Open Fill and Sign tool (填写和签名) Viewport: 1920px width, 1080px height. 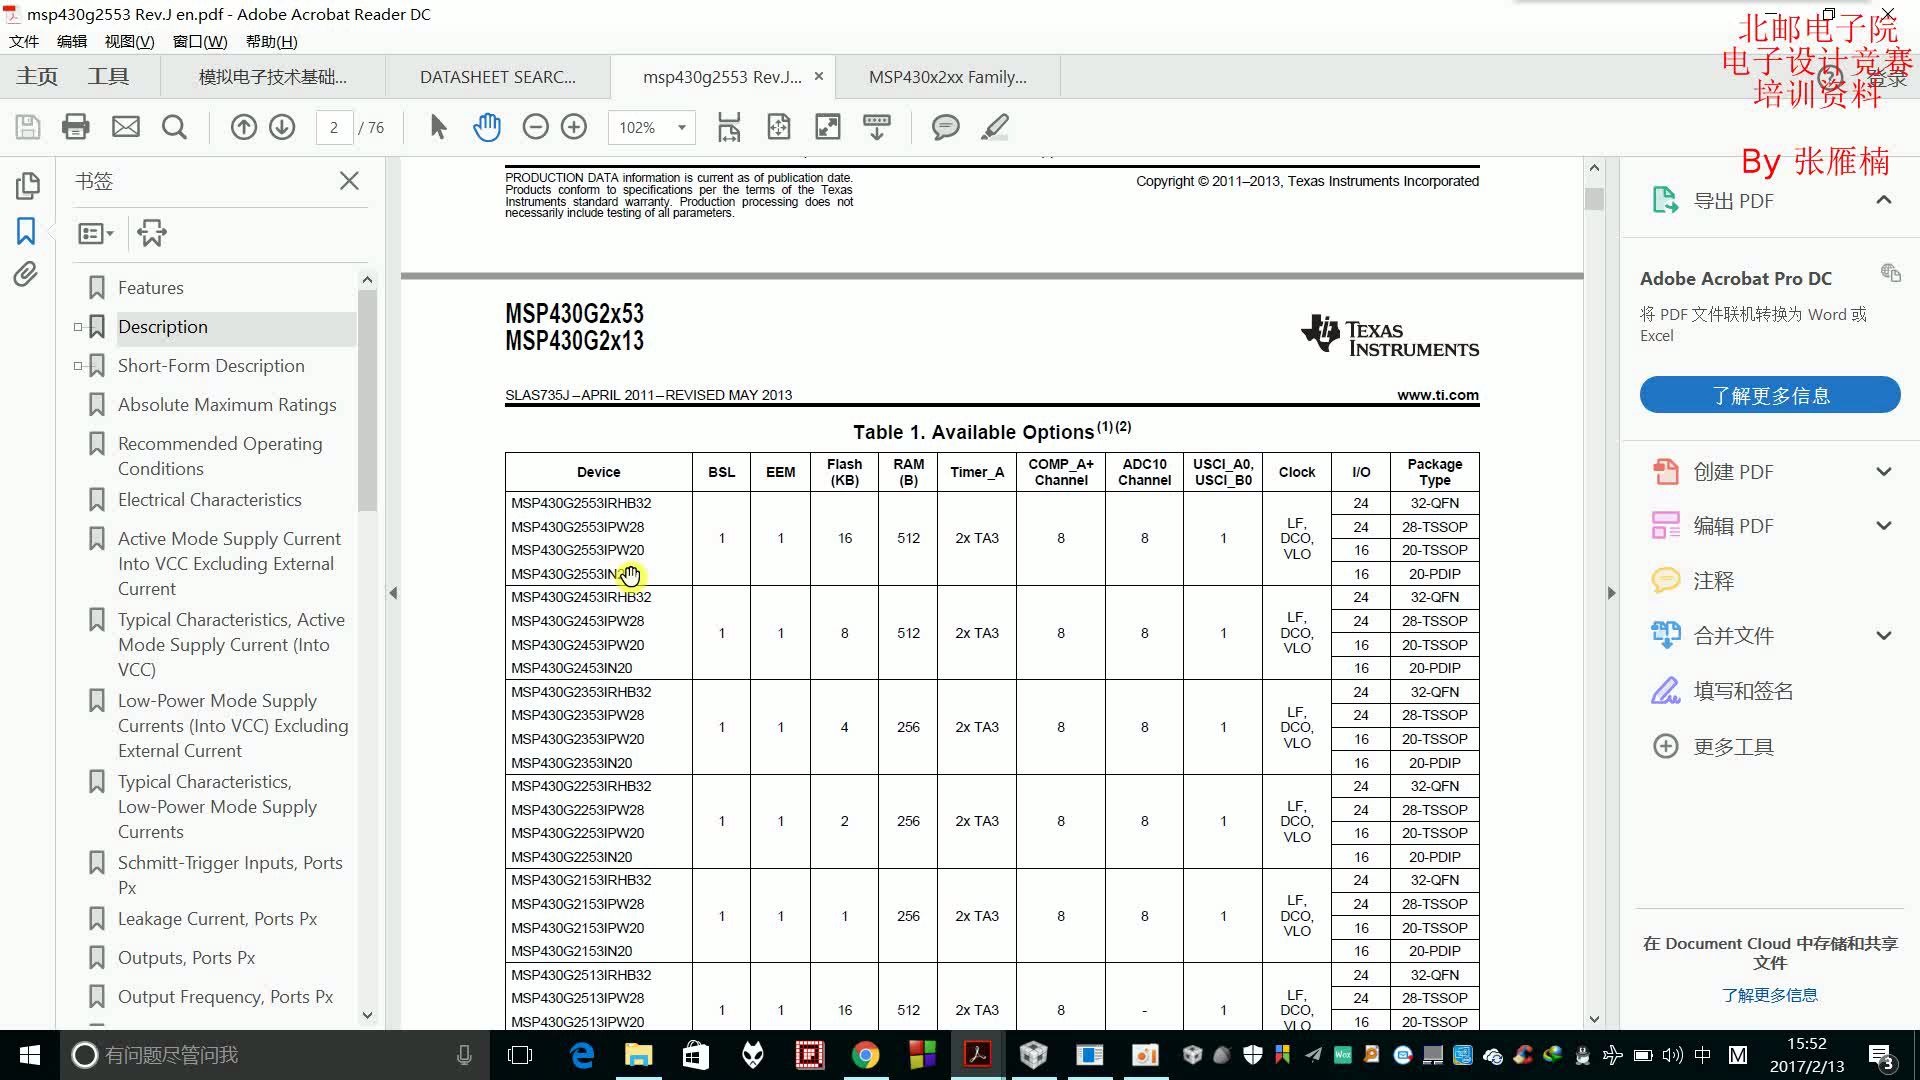[x=1721, y=691]
